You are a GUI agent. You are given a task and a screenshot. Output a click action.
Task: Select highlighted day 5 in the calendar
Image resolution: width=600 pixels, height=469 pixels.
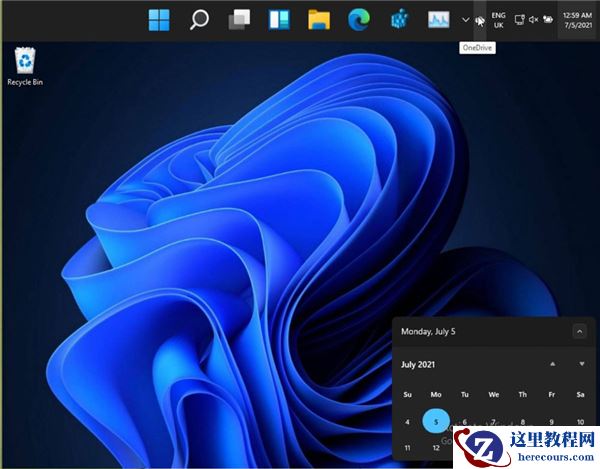pyautogui.click(x=436, y=422)
